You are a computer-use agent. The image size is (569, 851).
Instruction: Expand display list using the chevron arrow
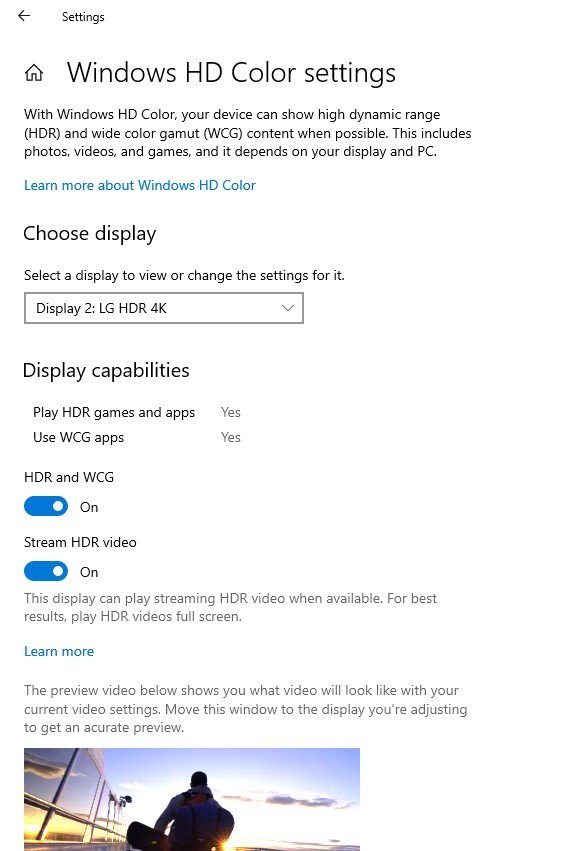point(288,308)
